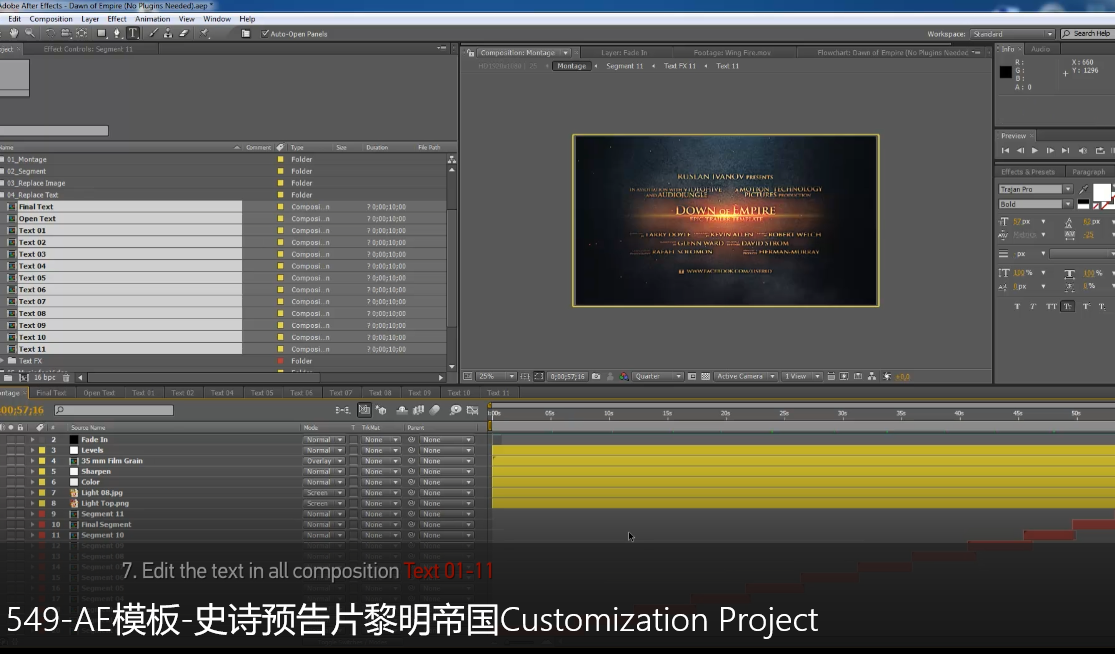Select the Rotation tool in the toolbar
The width and height of the screenshot is (1115, 654).
click(x=50, y=33)
